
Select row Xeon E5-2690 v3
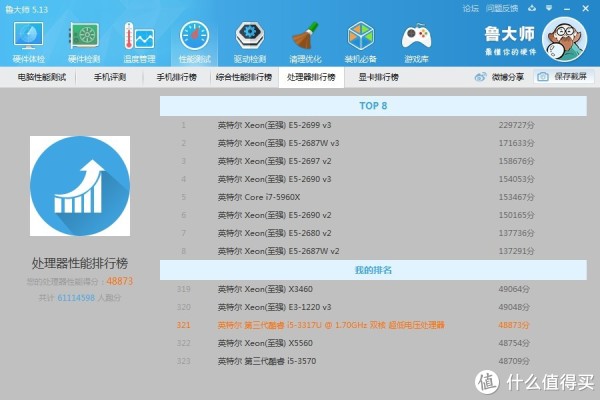tap(373, 179)
